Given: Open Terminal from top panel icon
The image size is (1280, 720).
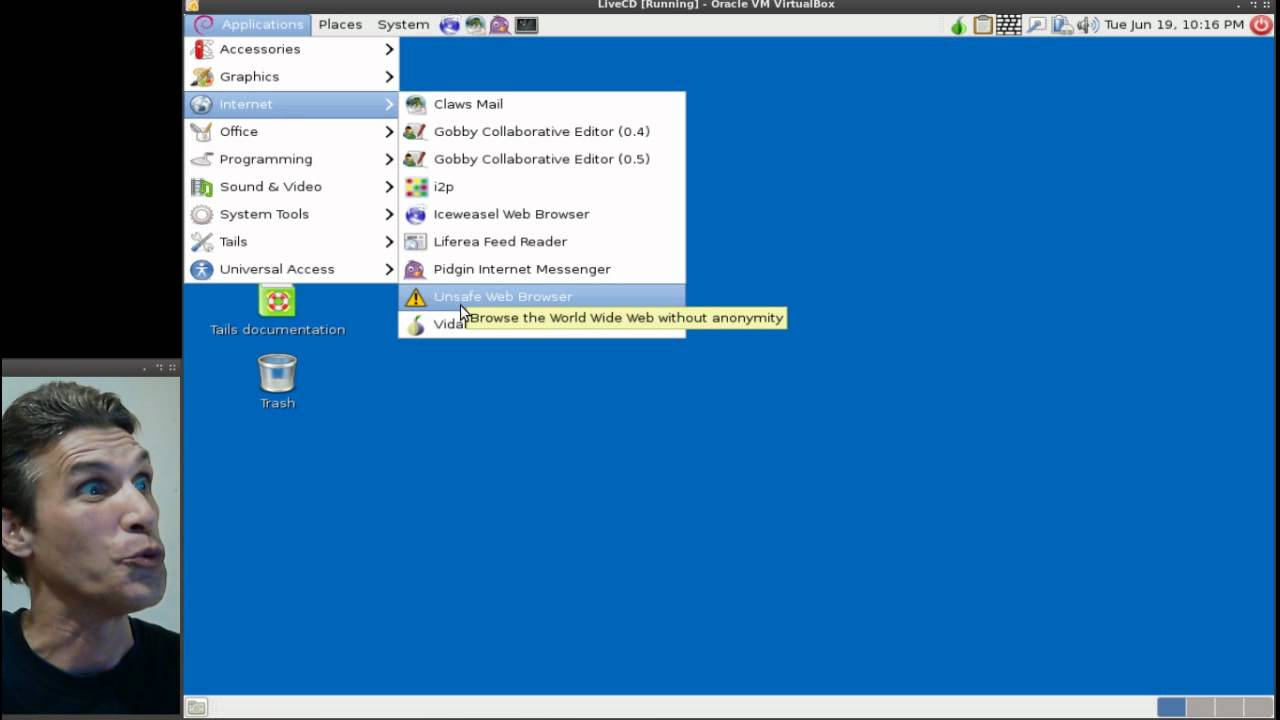Looking at the screenshot, I should pyautogui.click(x=526, y=25).
